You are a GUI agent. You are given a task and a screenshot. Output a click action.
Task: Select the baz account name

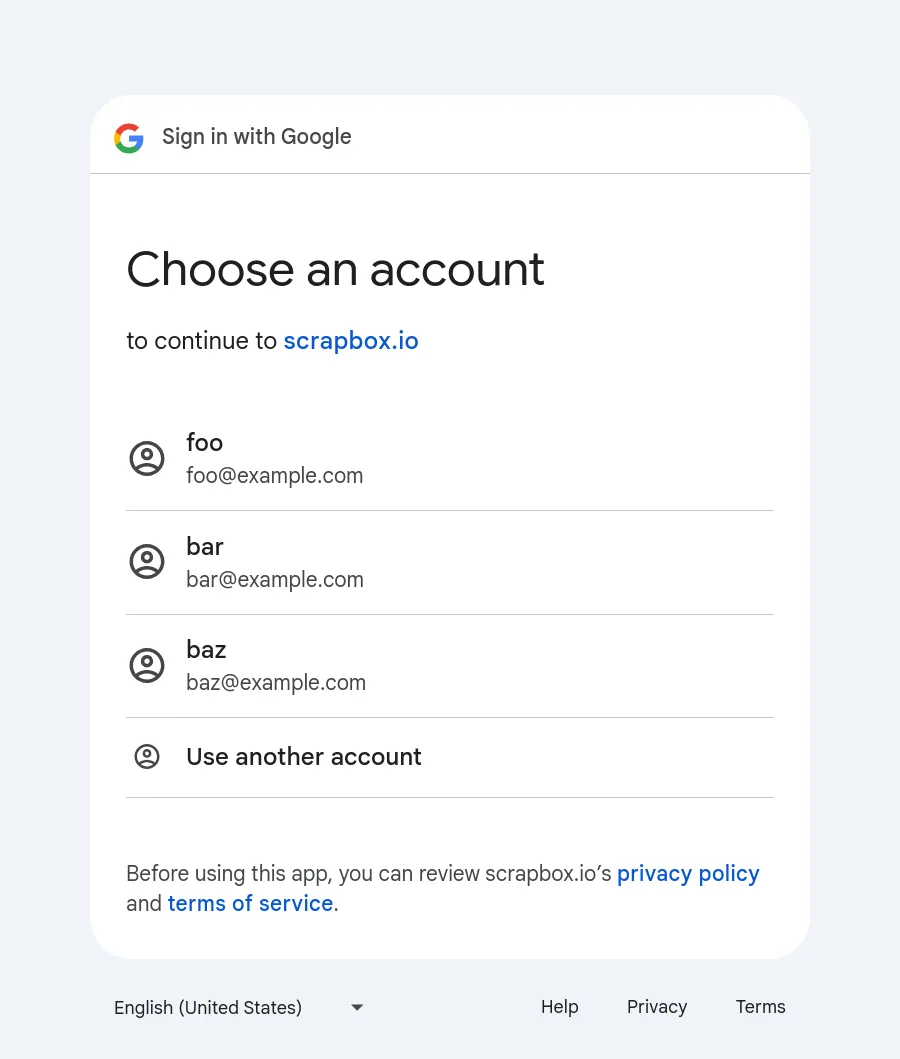(206, 650)
